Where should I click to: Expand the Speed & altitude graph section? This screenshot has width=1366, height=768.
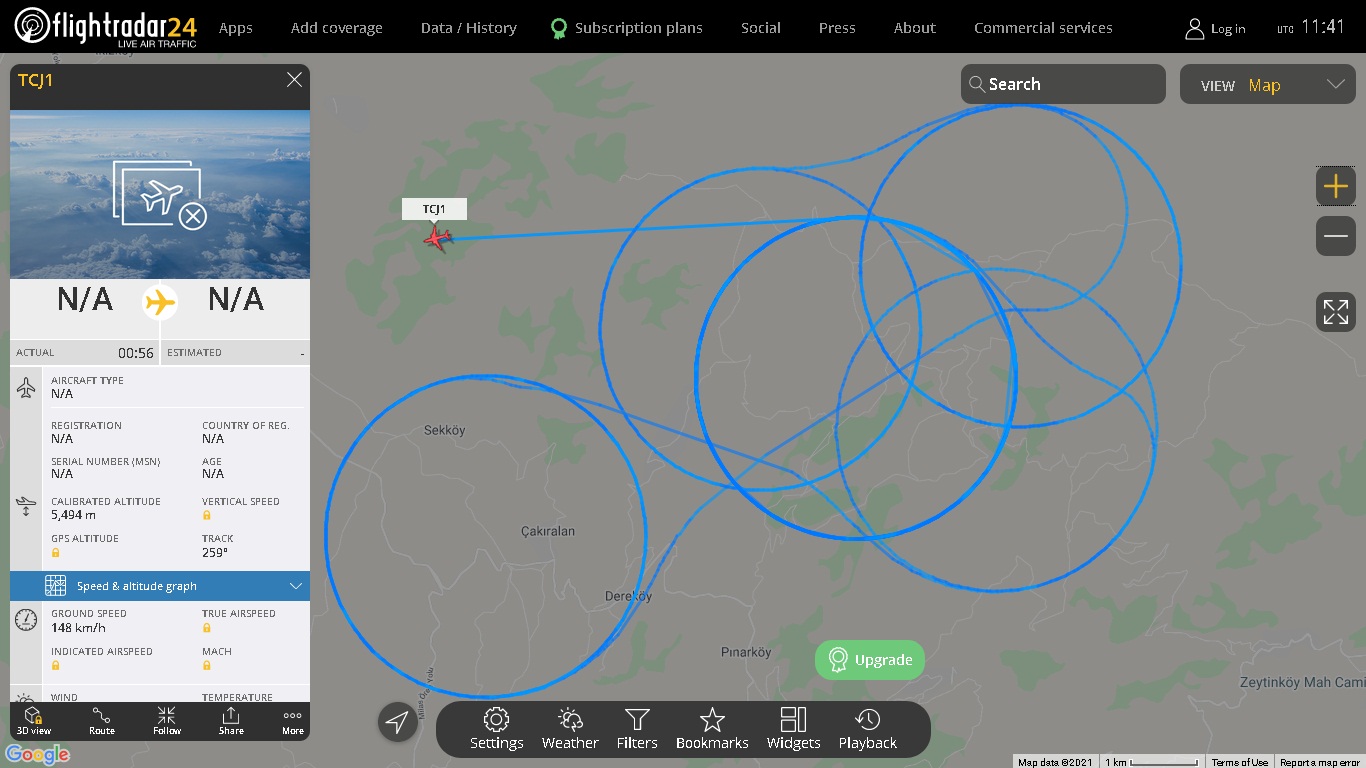160,586
